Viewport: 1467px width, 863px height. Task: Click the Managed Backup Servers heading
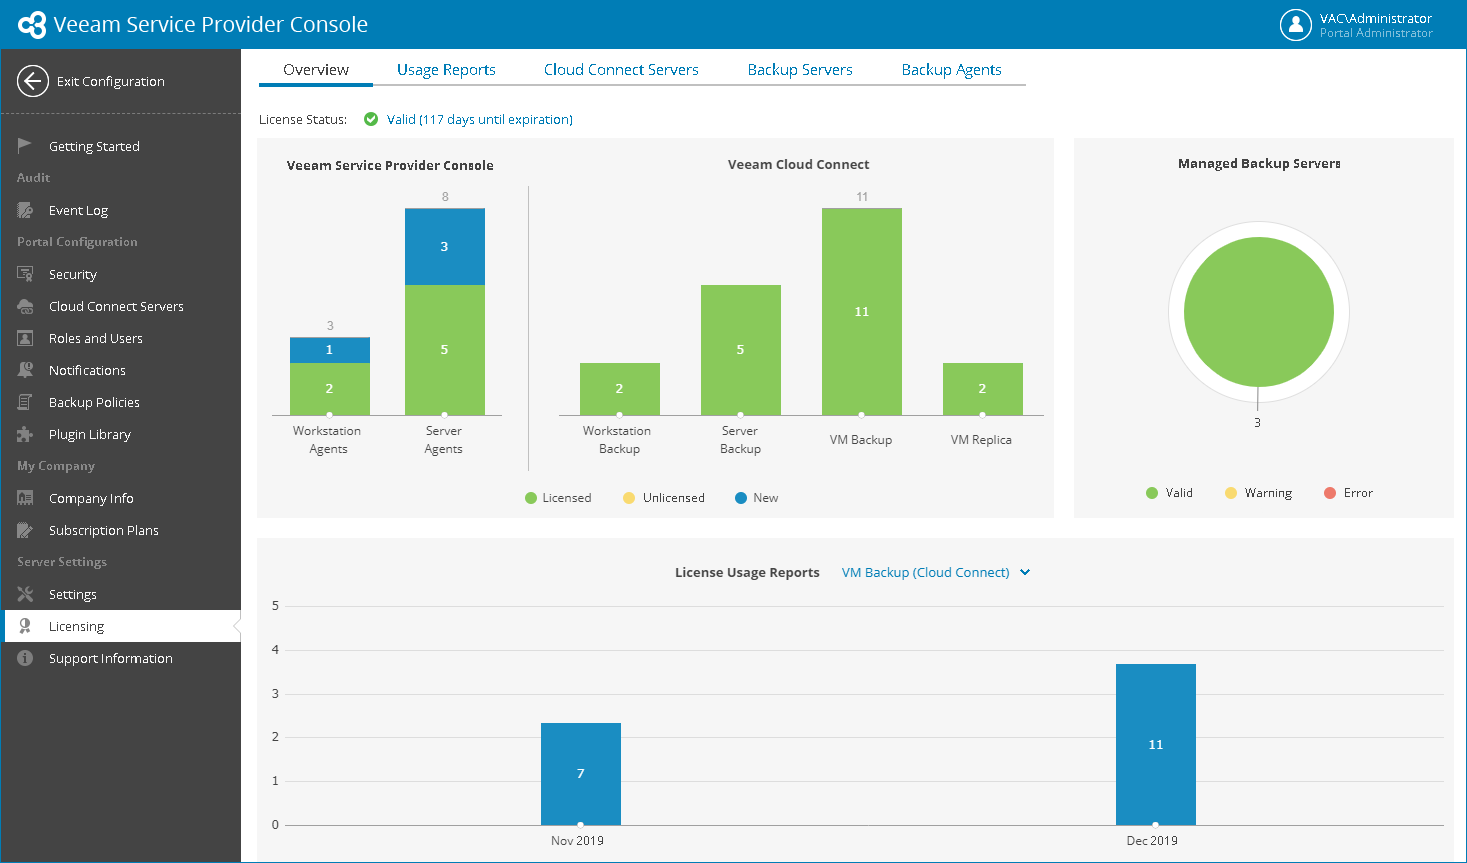pyautogui.click(x=1259, y=163)
